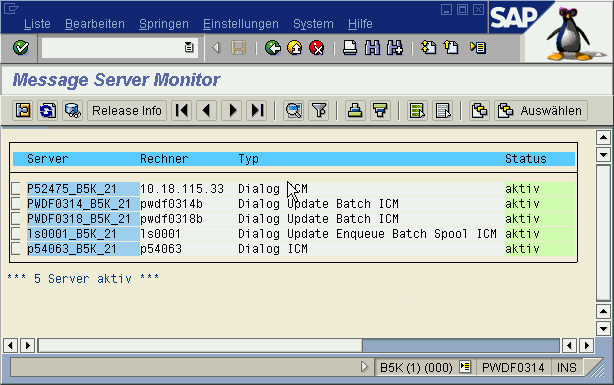Image resolution: width=614 pixels, height=385 pixels.
Task: Open the Bearbeiten menu
Action: (x=95, y=24)
